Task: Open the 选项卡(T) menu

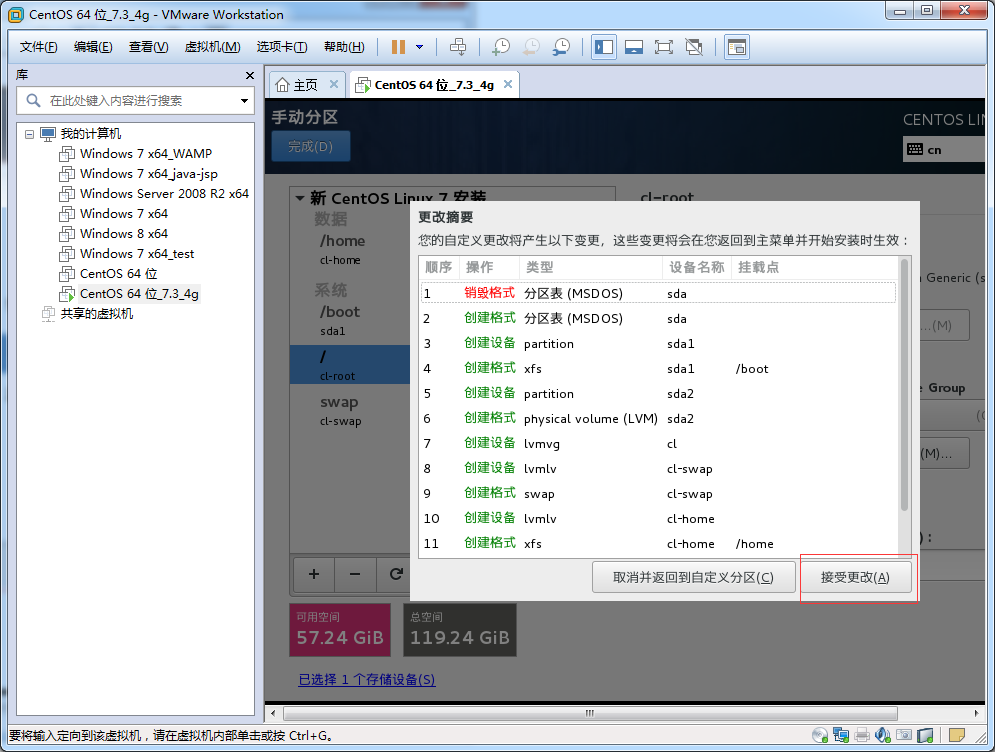Action: (x=282, y=47)
